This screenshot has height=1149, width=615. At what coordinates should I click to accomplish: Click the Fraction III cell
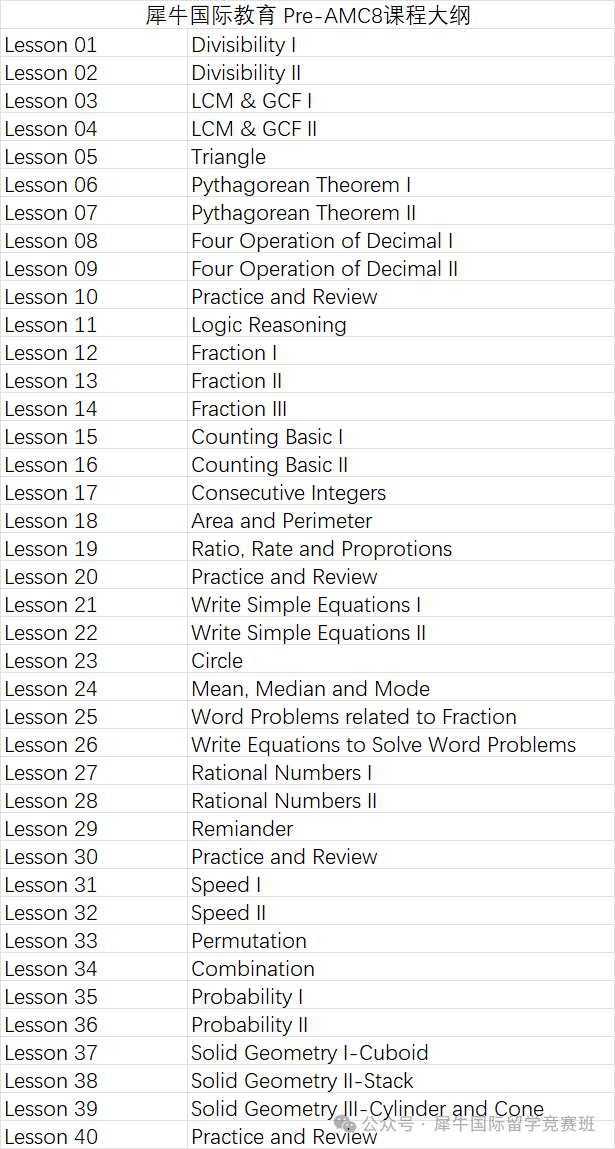click(239, 409)
